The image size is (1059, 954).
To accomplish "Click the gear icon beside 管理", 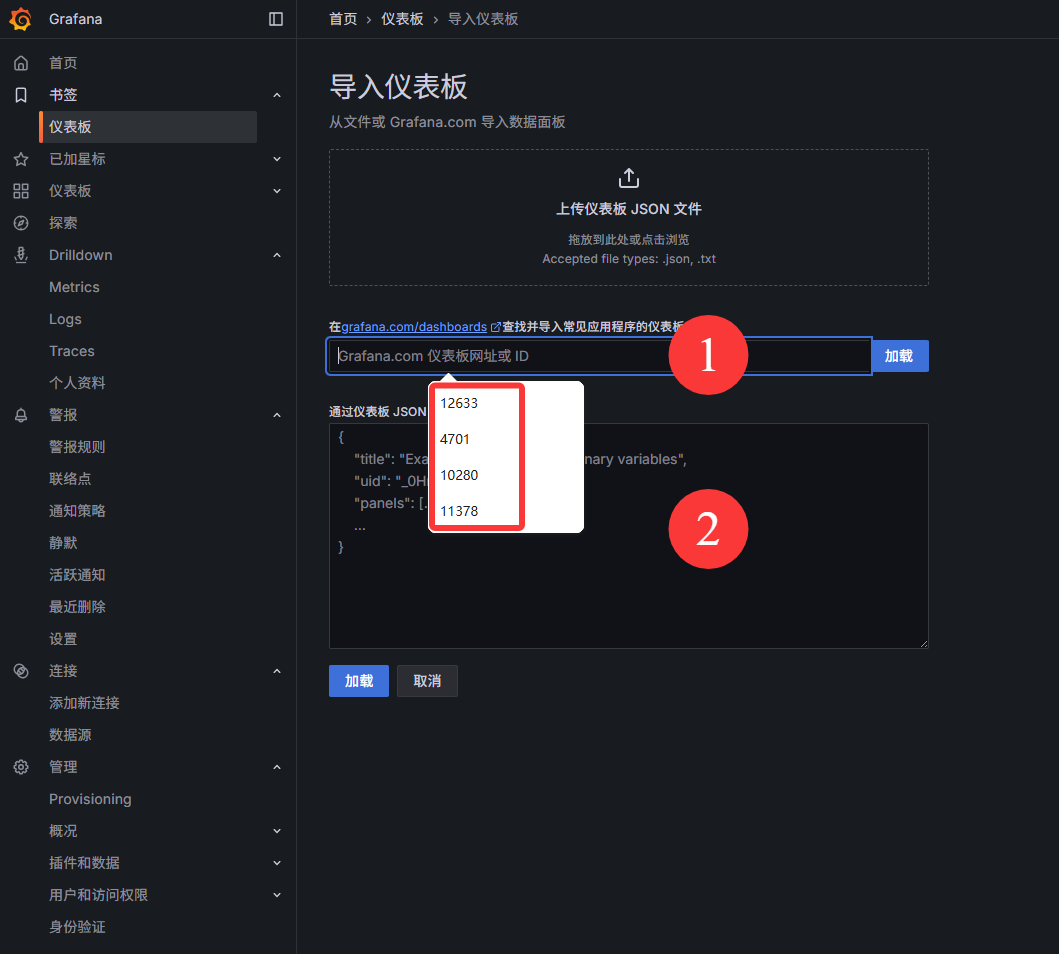I will 21,767.
